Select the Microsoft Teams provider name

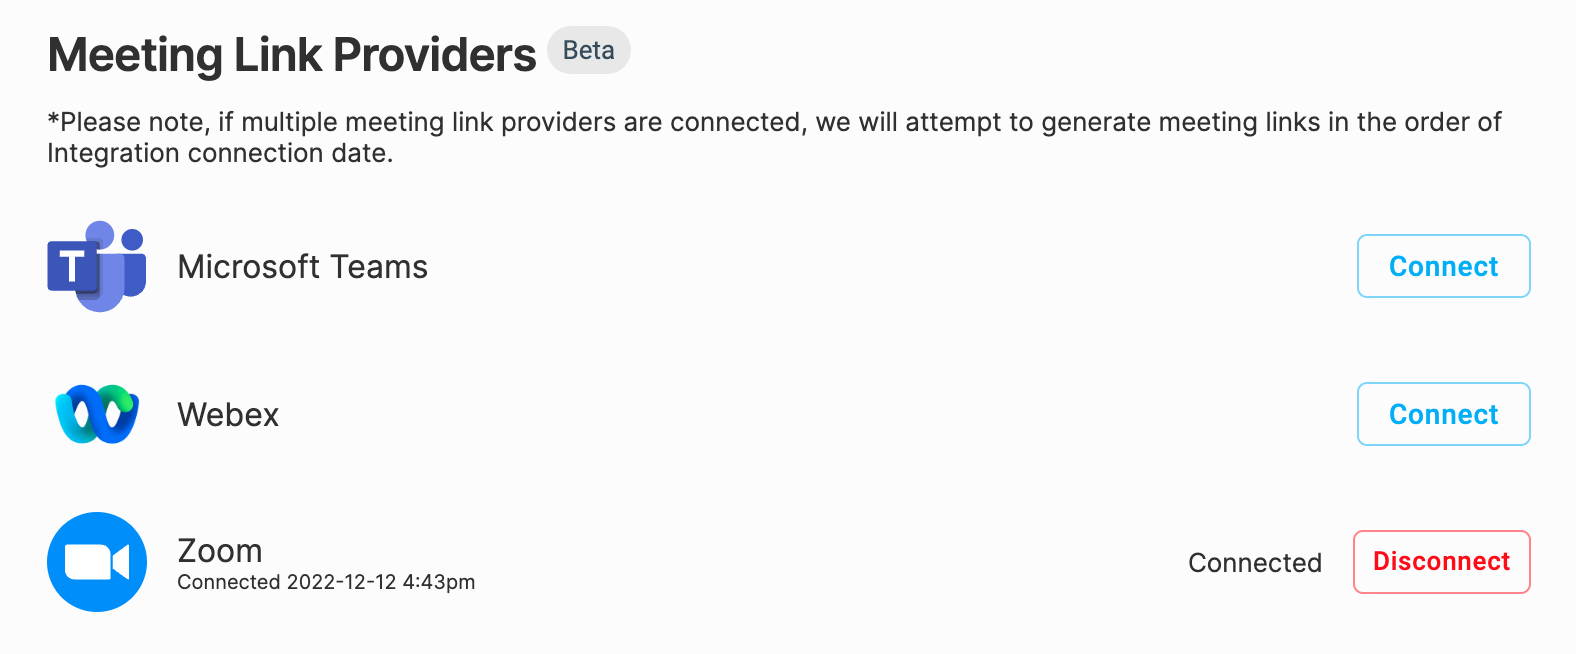click(x=303, y=267)
